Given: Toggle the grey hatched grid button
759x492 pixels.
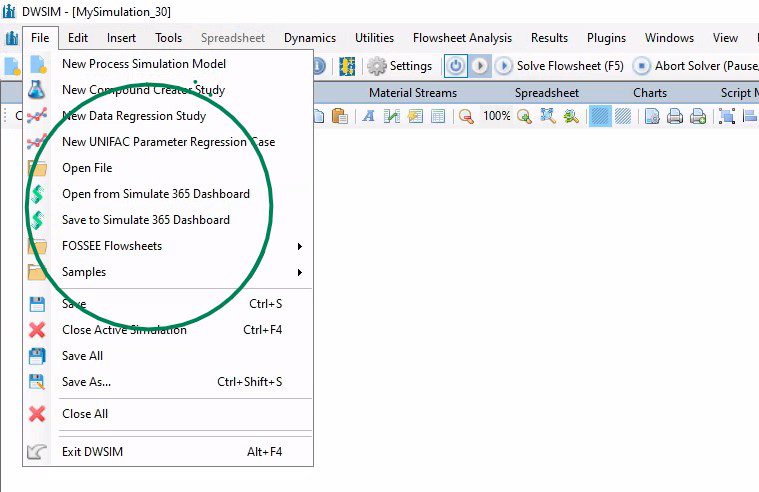Looking at the screenshot, I should tap(622, 116).
